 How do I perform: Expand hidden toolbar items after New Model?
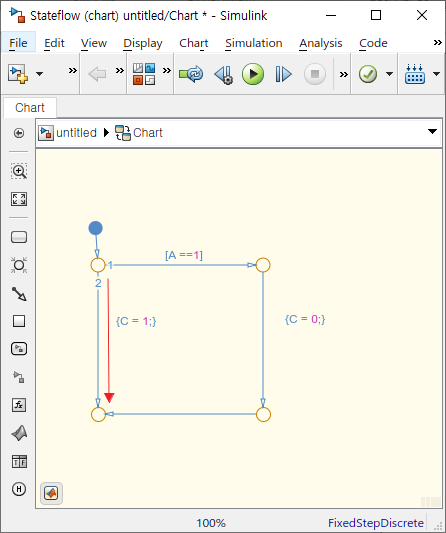[73, 70]
